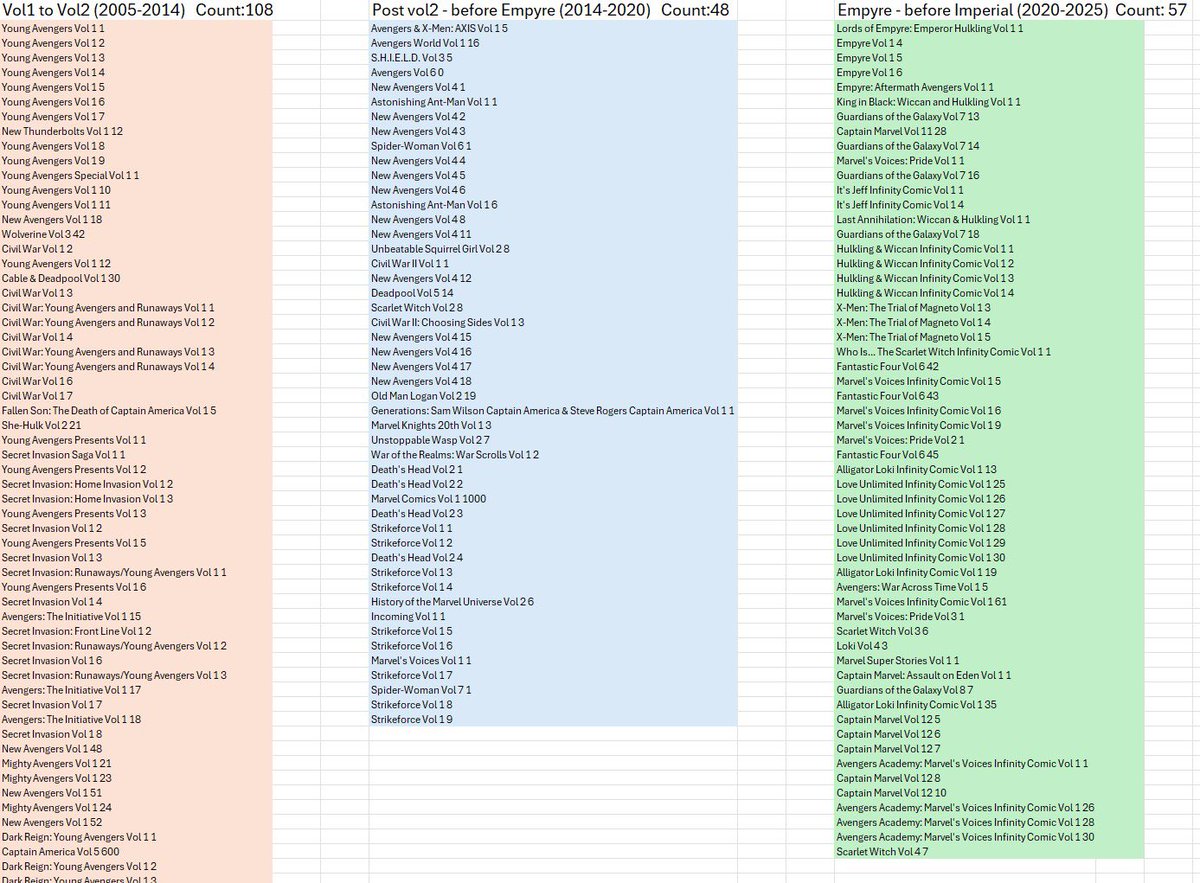Select cell 'Avengers & X-Men: AXIS Vol 1 5'
The image size is (1200, 883).
(x=553, y=29)
